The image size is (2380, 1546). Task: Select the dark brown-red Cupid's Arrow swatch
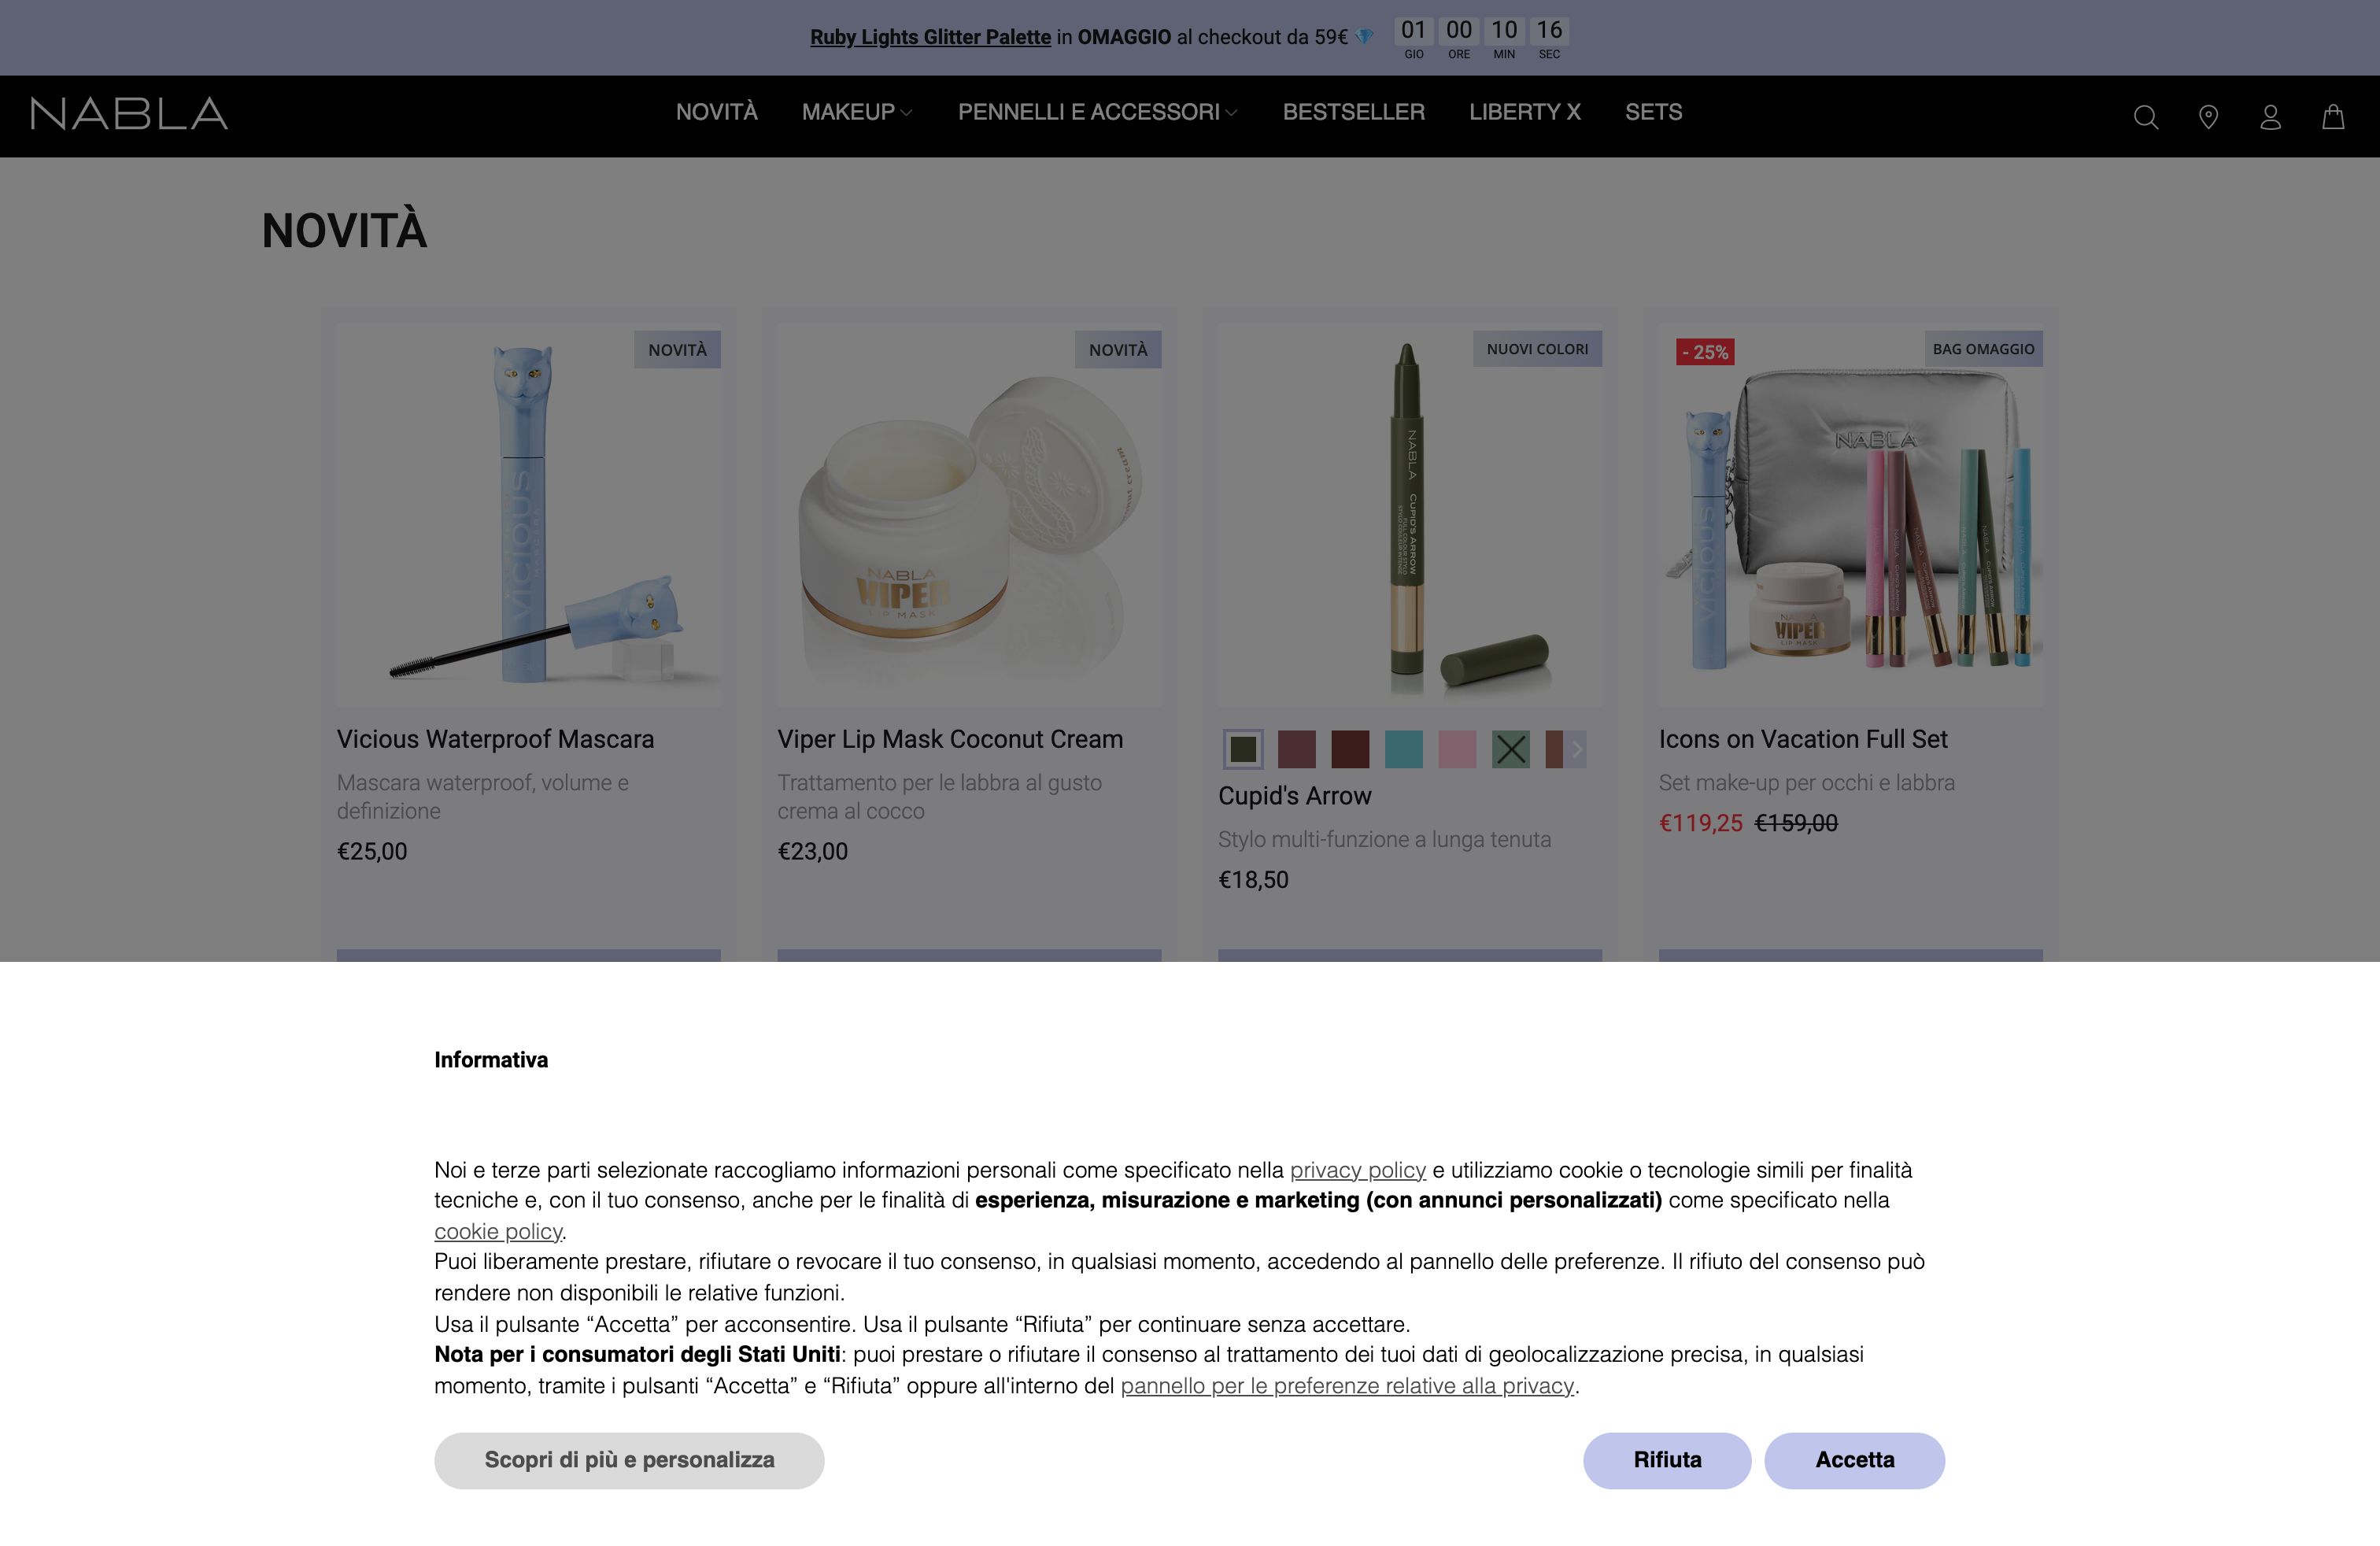[x=1350, y=749]
